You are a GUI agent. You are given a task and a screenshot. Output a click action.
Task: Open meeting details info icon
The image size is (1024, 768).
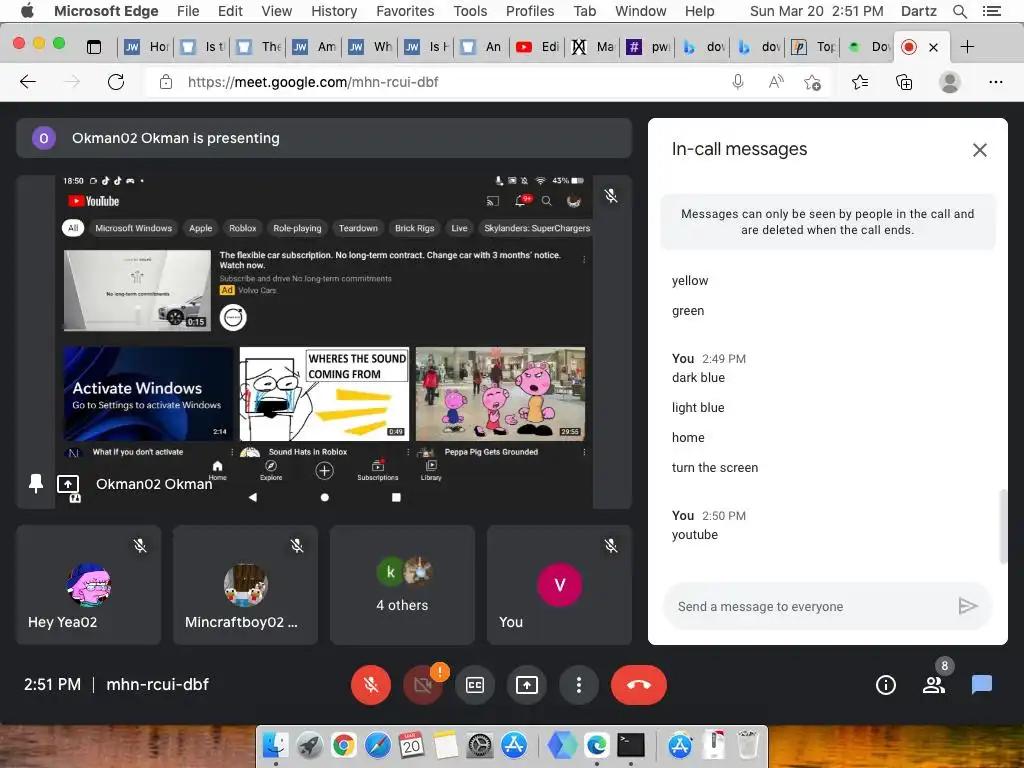(886, 684)
